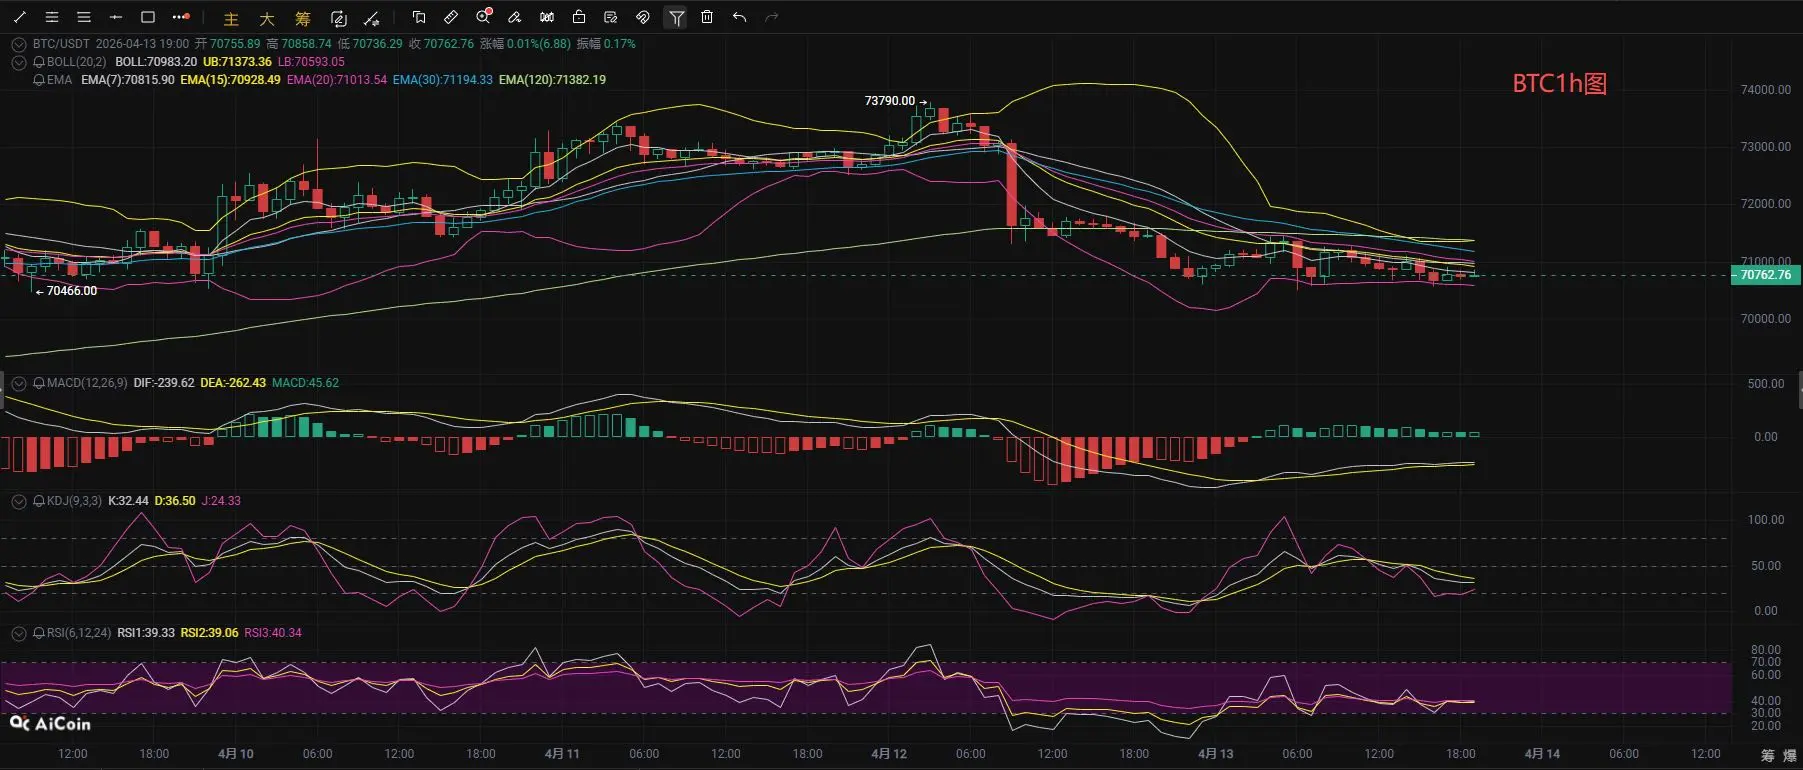Click the undo arrow icon
This screenshot has width=1803, height=770.
[739, 17]
